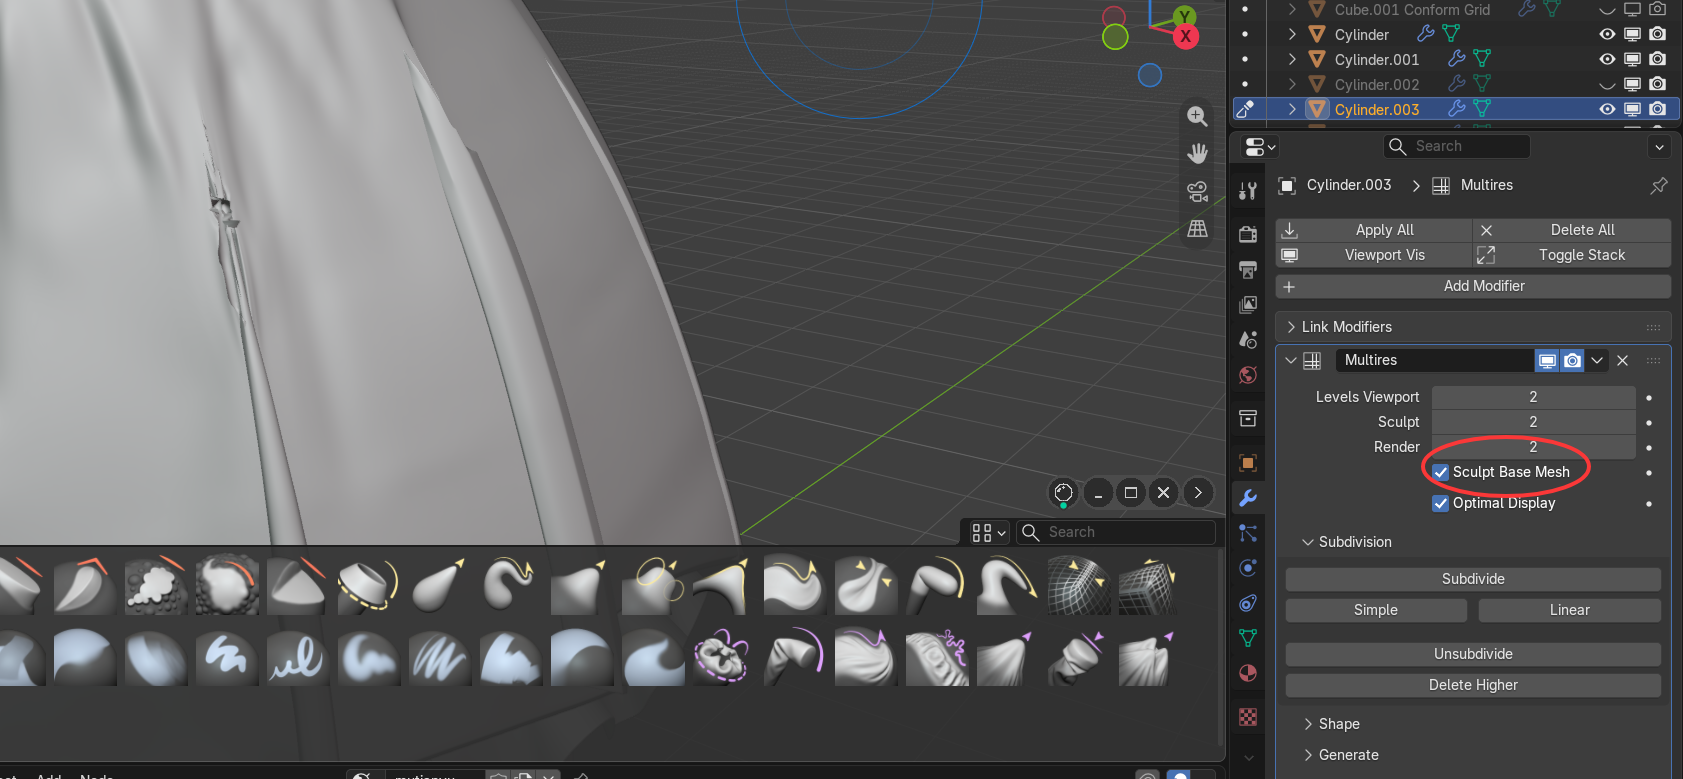Screen dimensions: 1683x779
Task: Open the Modifiers wrench tab icon
Action: 1248,498
